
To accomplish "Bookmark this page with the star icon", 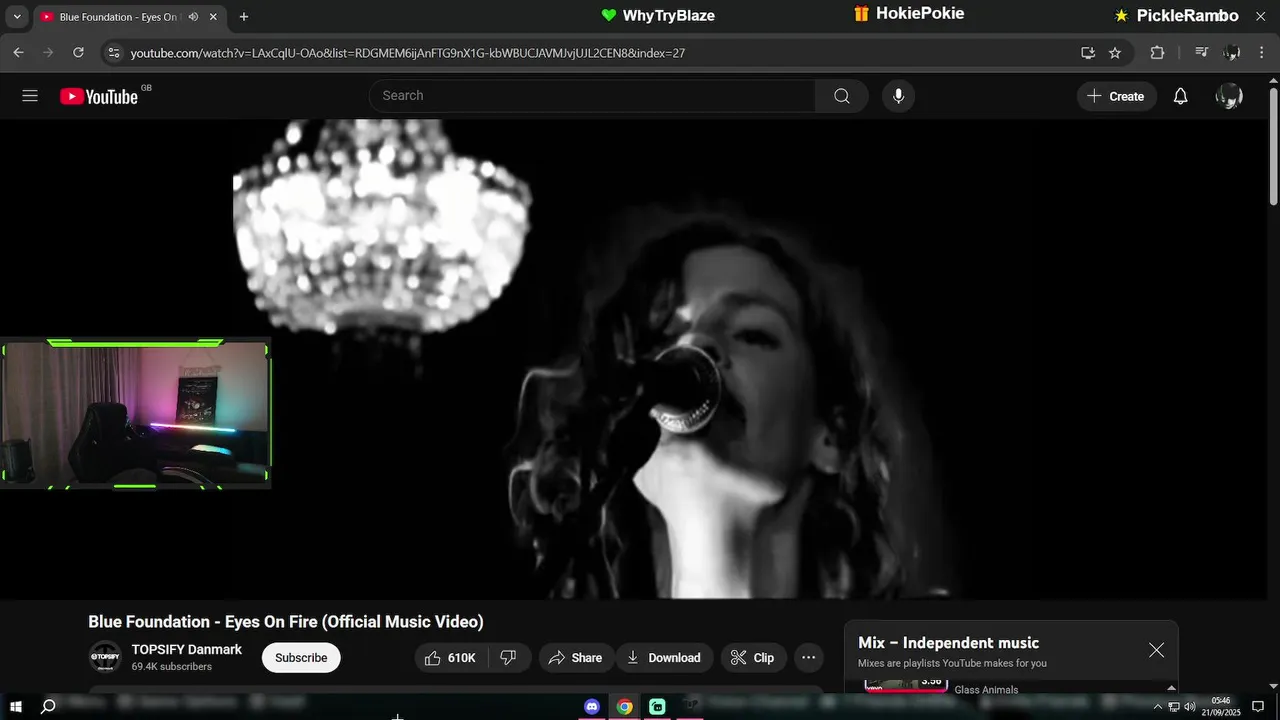I will [x=1115, y=53].
